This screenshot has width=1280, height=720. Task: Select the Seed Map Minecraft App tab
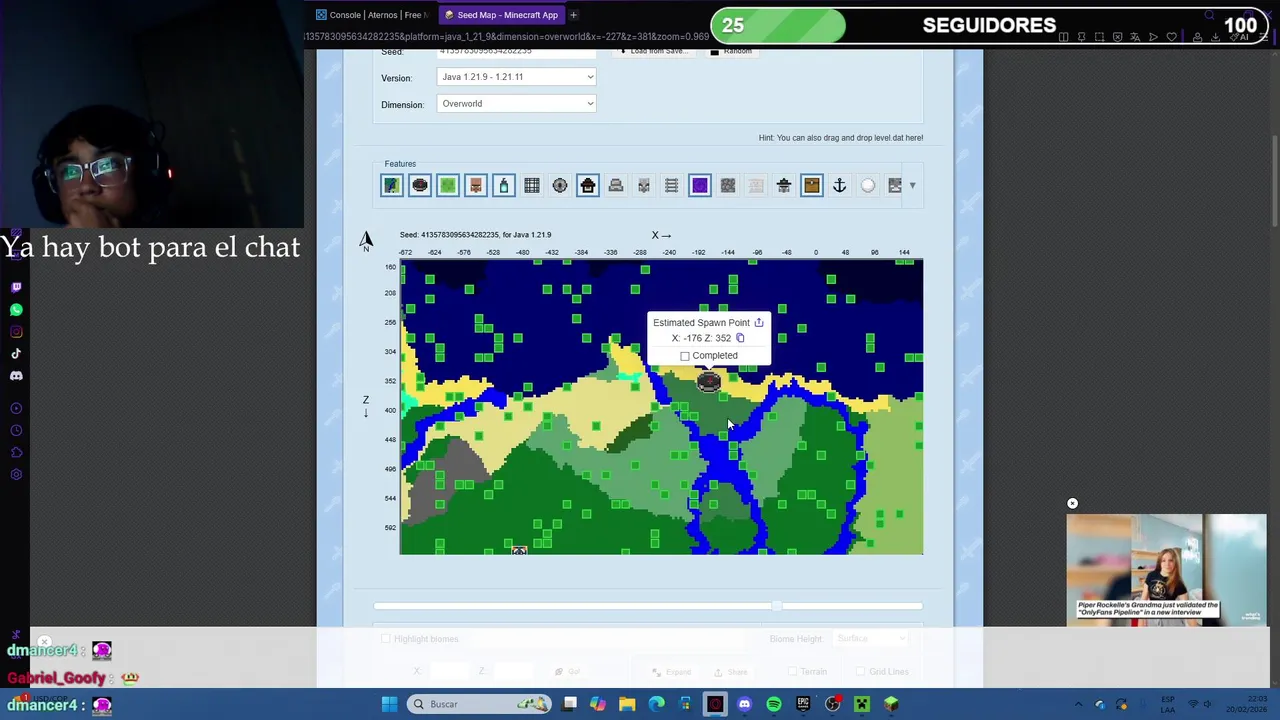(500, 15)
